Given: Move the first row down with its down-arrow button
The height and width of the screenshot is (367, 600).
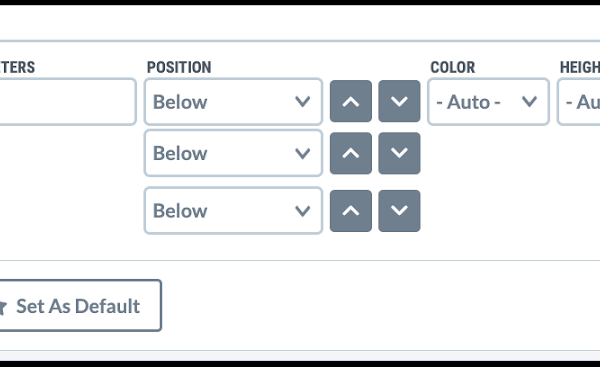Looking at the screenshot, I should tap(399, 101).
